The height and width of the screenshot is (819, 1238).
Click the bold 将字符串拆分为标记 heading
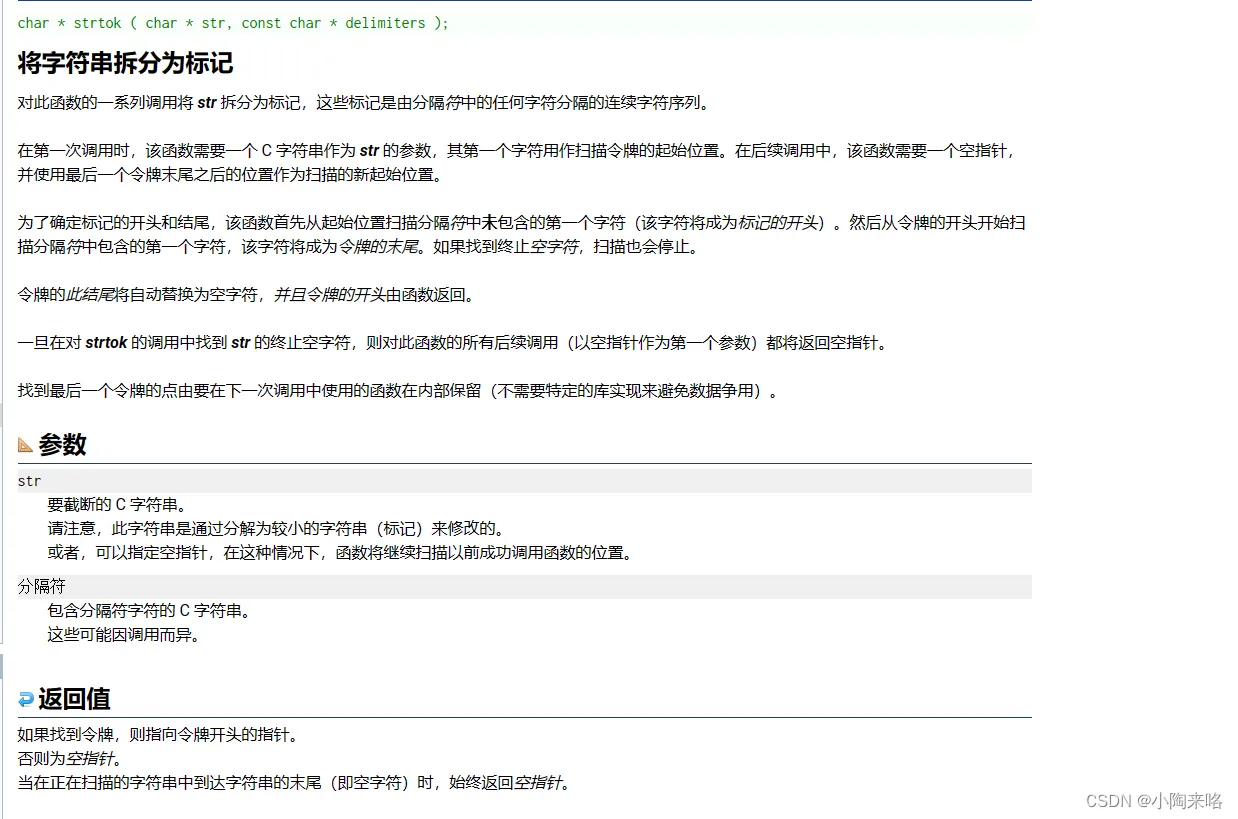[125, 63]
